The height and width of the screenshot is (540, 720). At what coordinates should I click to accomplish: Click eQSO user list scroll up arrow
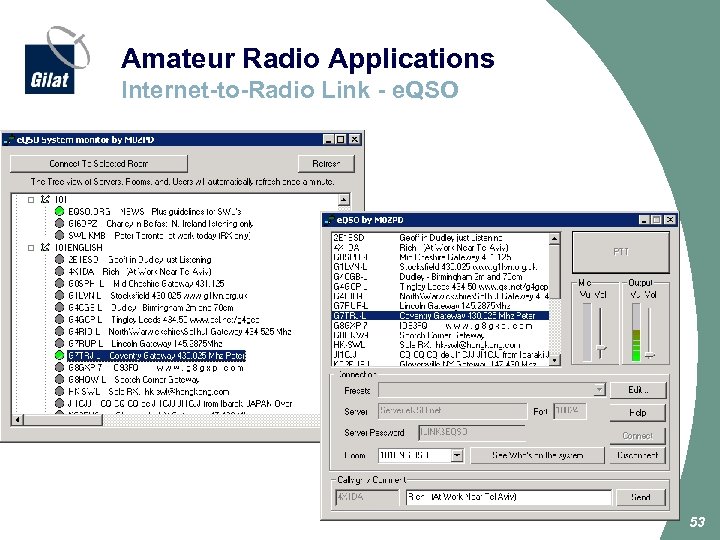[555, 238]
